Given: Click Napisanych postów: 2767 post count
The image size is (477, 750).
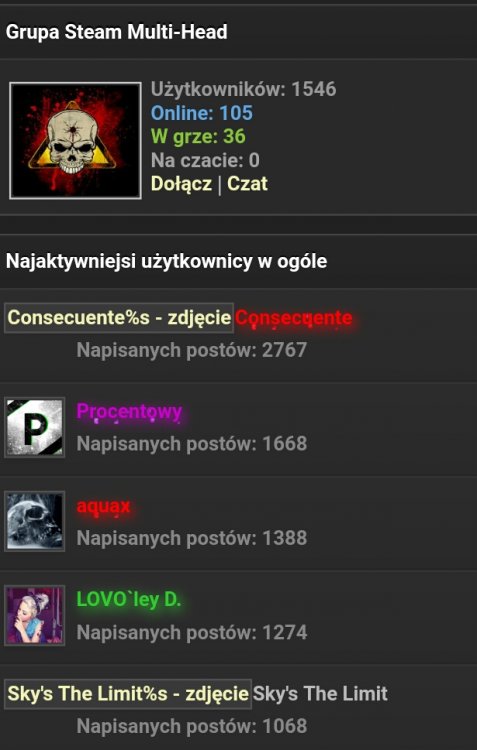Looking at the screenshot, I should click(x=191, y=350).
